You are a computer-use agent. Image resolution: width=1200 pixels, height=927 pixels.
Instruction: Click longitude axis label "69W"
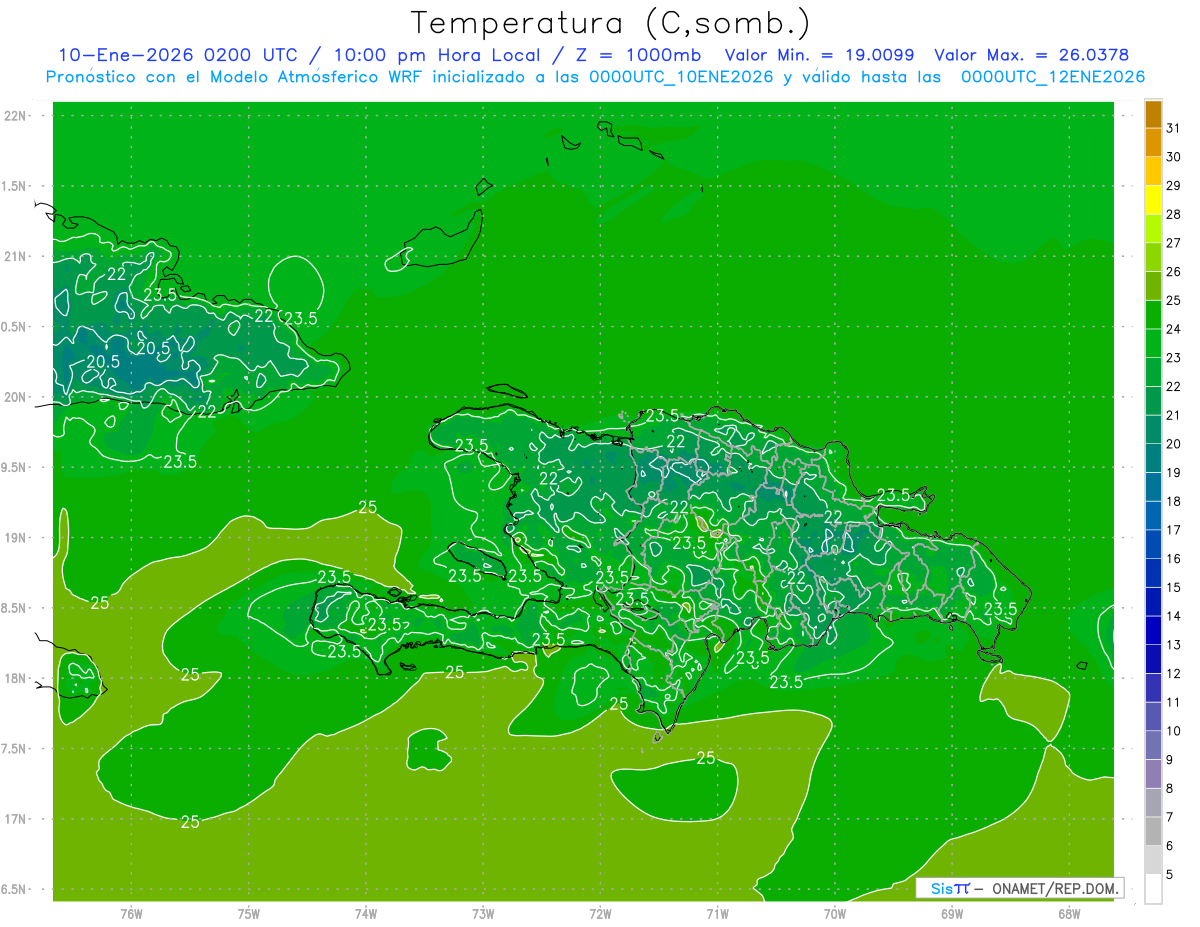click(x=952, y=914)
